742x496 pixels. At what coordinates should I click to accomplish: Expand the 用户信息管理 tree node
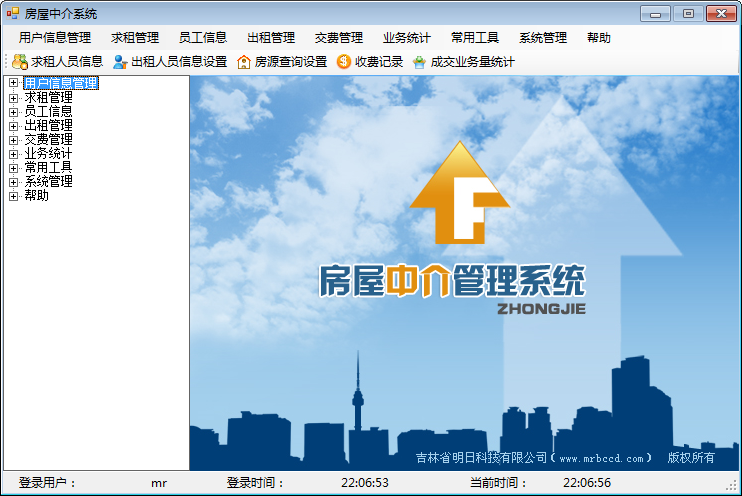tap(13, 83)
